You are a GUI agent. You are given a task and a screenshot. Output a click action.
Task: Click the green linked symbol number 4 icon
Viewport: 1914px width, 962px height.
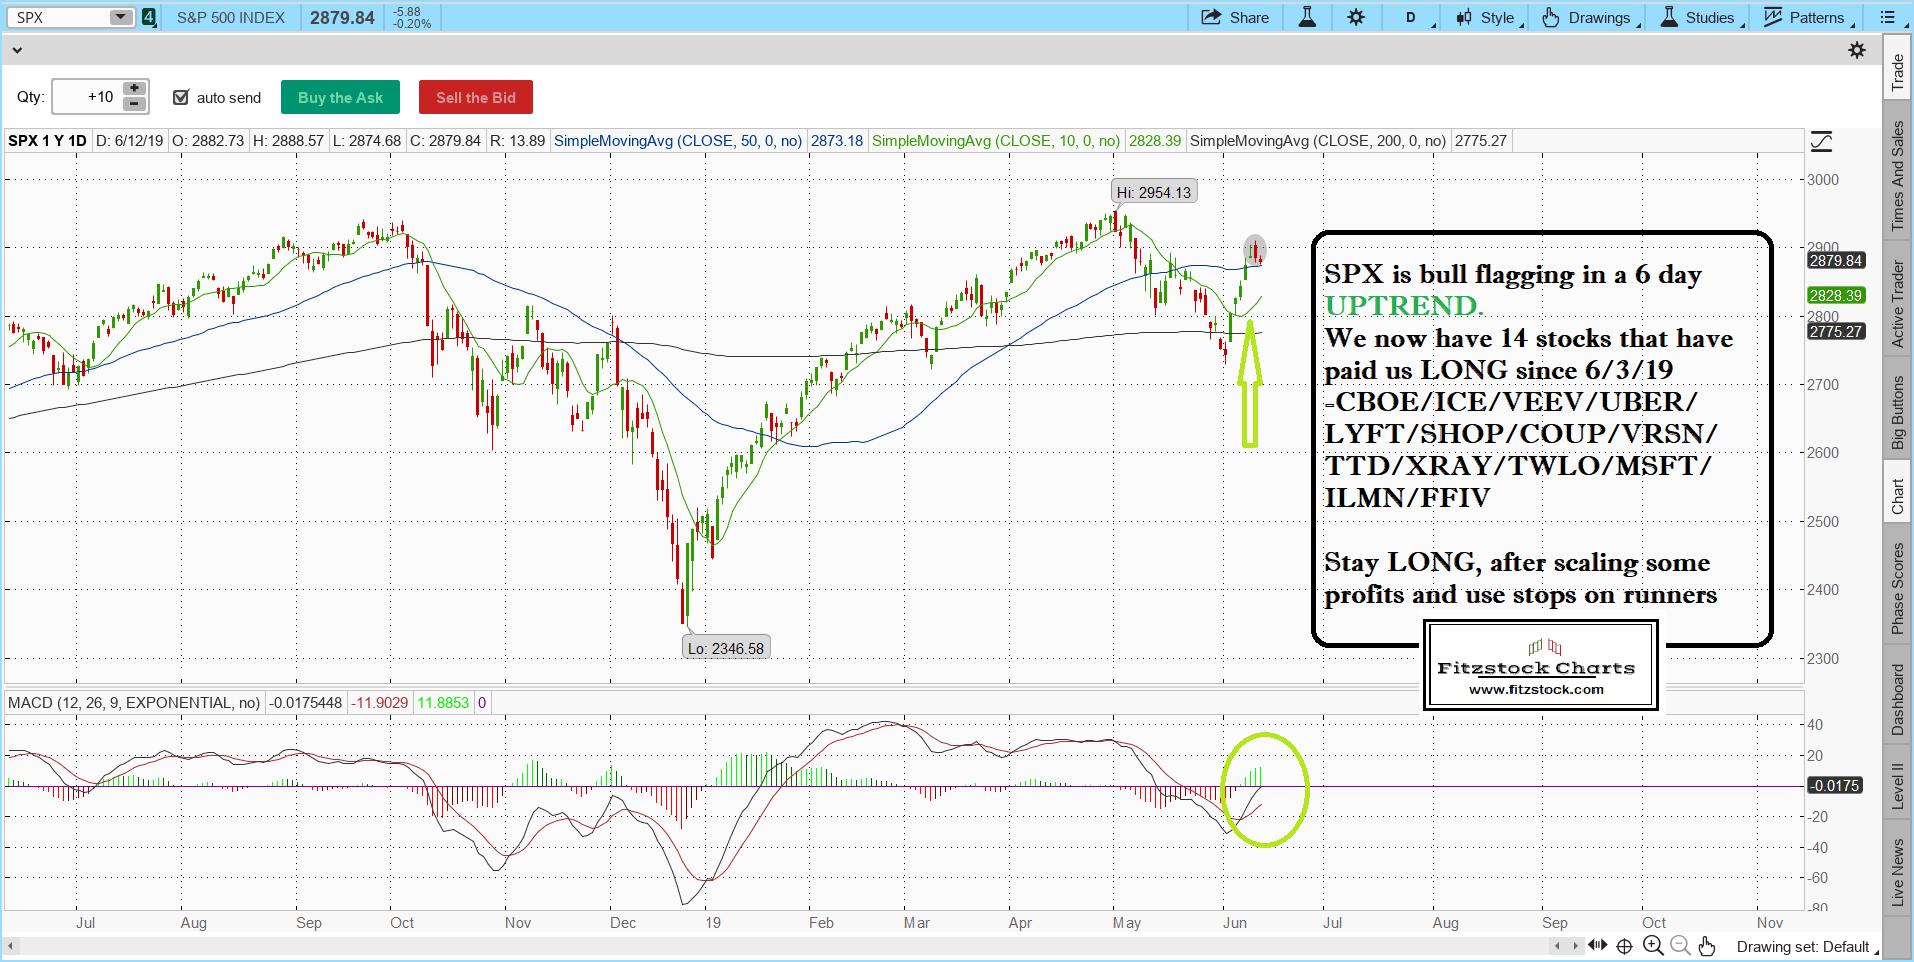point(149,17)
